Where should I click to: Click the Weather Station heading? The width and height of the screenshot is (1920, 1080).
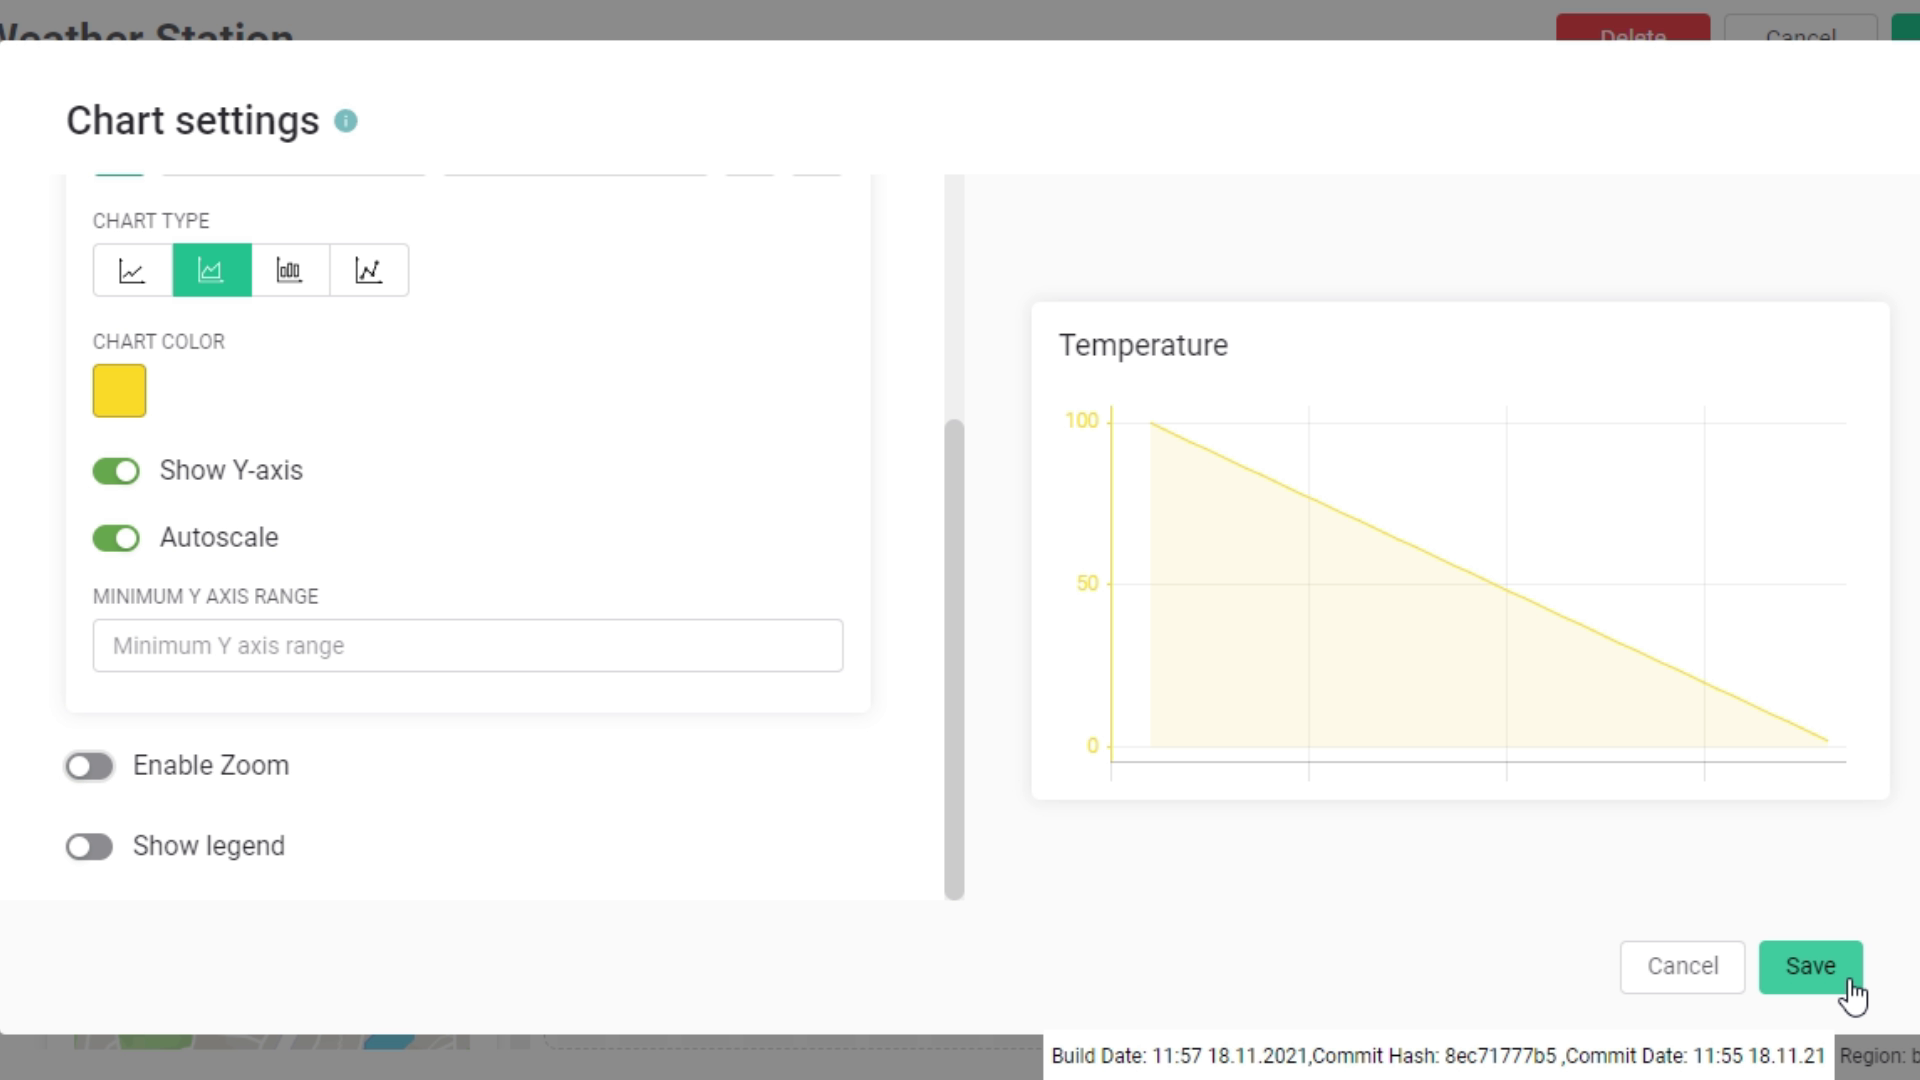coord(145,30)
